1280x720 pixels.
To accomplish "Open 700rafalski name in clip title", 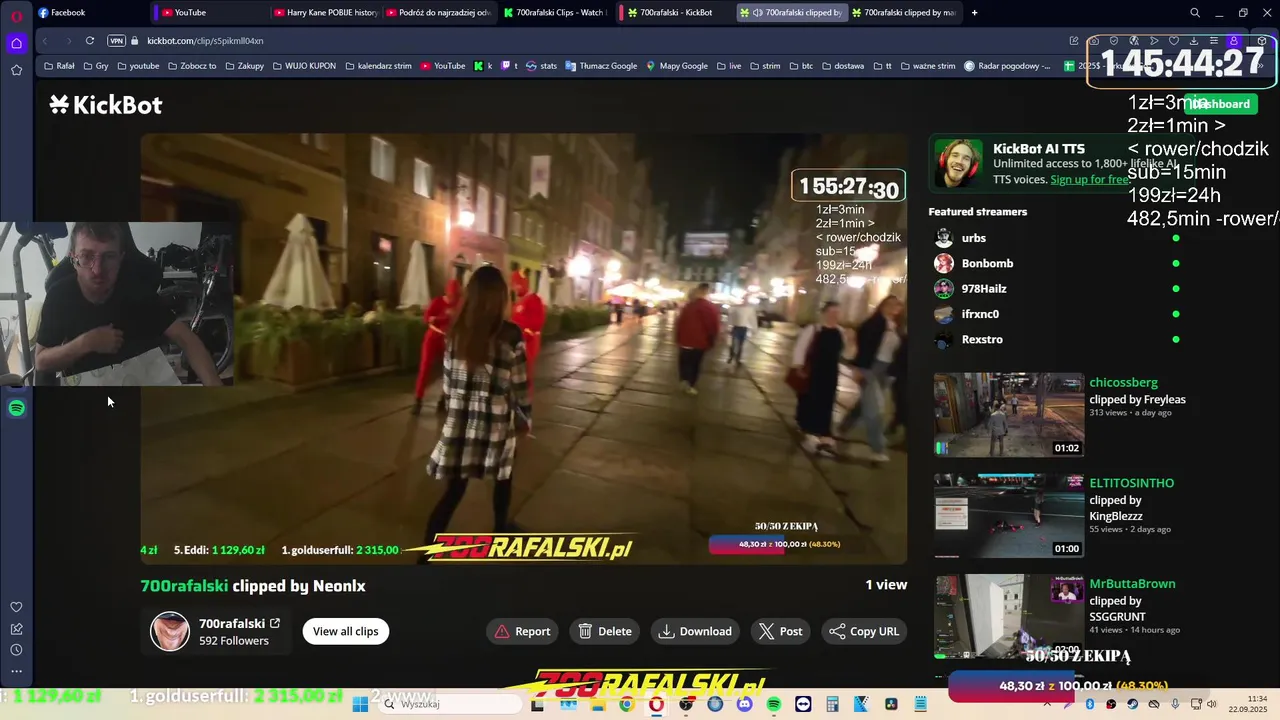I will (x=184, y=586).
